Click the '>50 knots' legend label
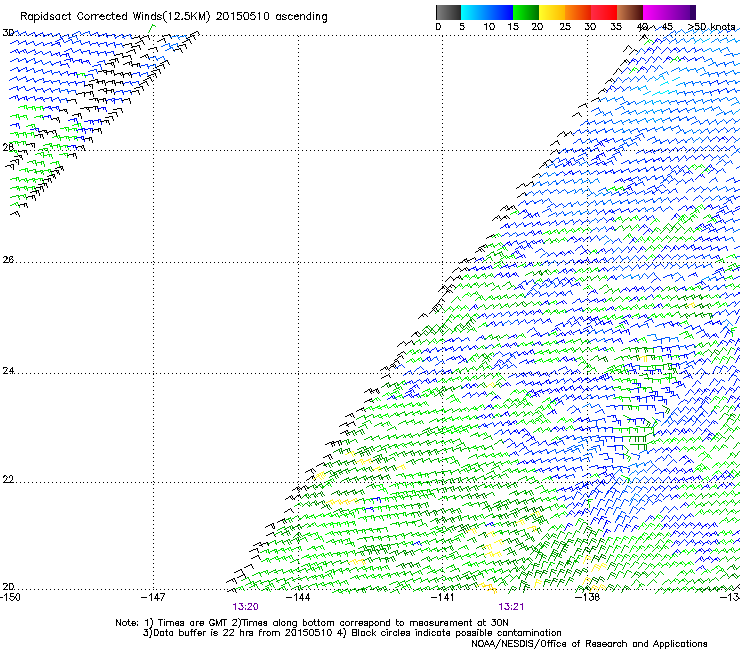The image size is (740, 650). [x=711, y=27]
